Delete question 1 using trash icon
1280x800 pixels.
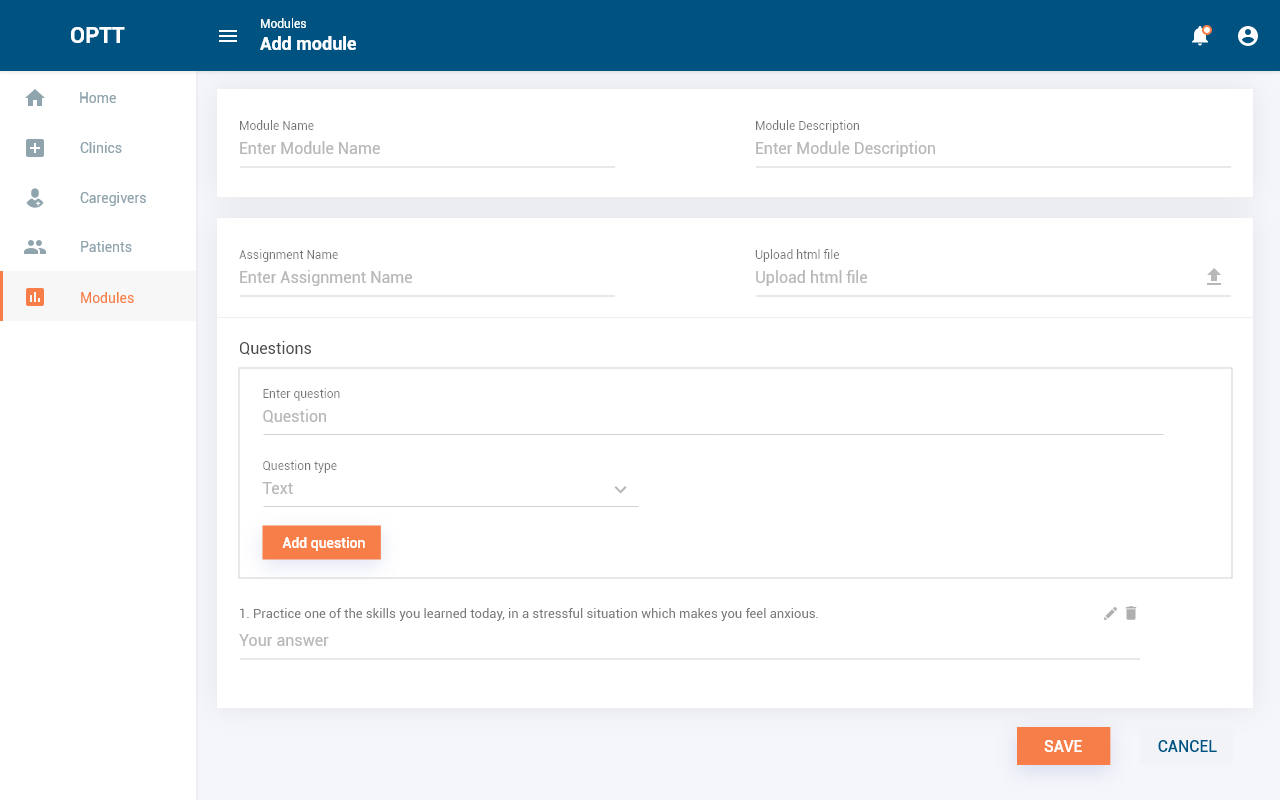[x=1131, y=613]
